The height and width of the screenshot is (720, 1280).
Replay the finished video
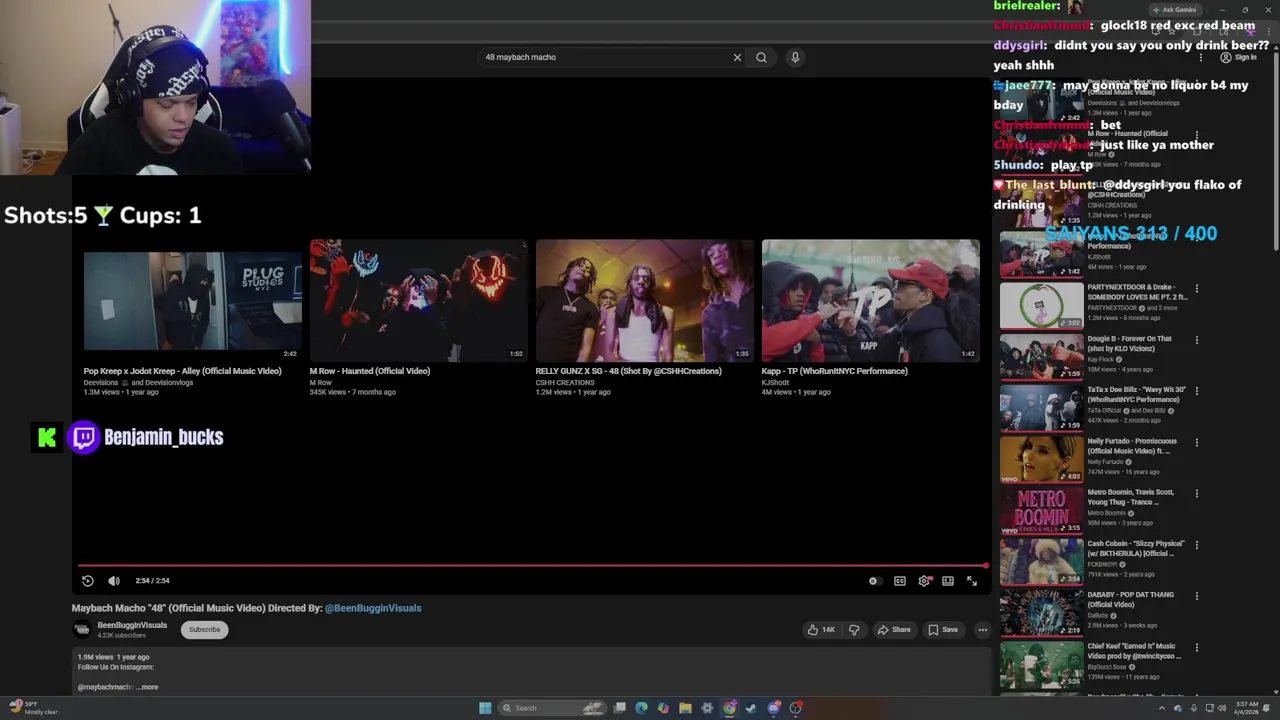point(88,580)
